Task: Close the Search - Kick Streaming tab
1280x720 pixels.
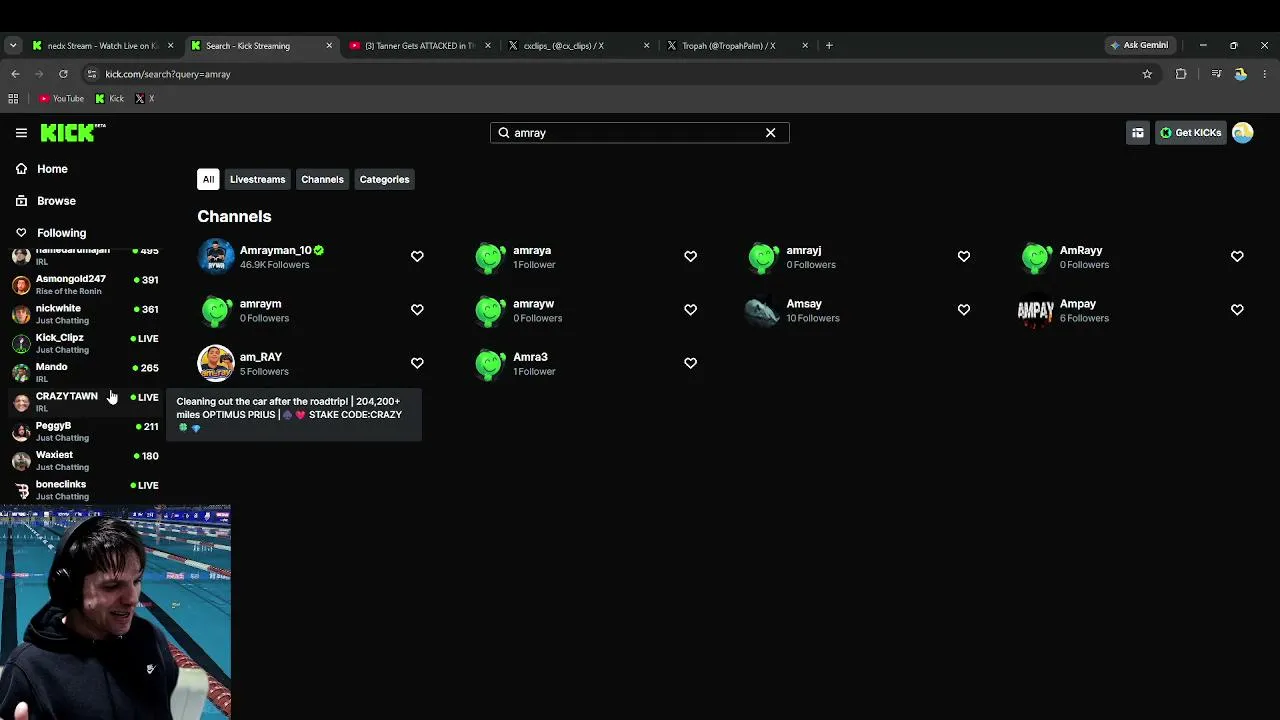Action: pos(329,45)
